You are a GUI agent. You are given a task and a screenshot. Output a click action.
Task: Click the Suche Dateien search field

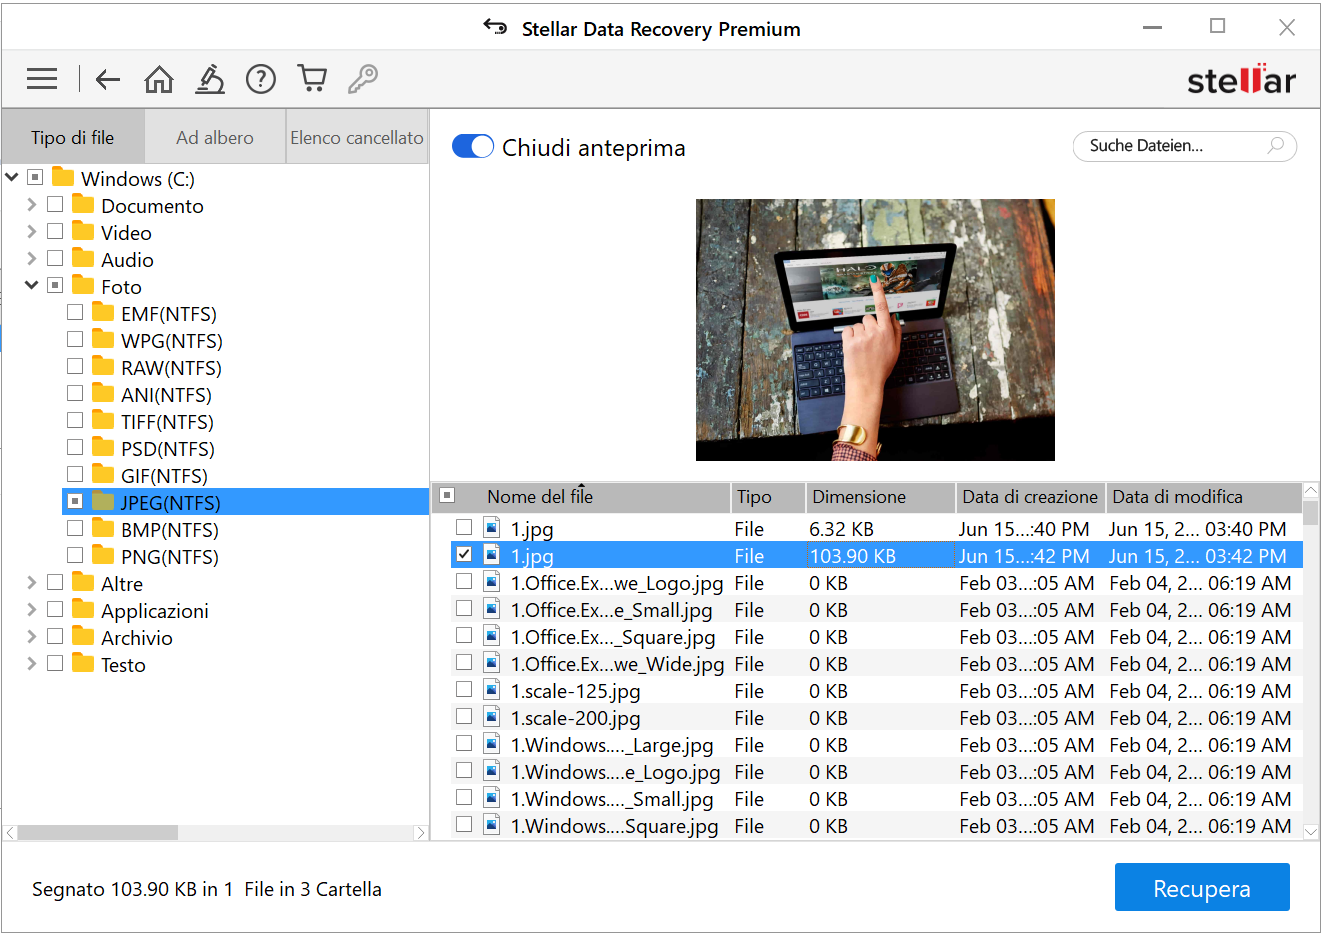1170,146
